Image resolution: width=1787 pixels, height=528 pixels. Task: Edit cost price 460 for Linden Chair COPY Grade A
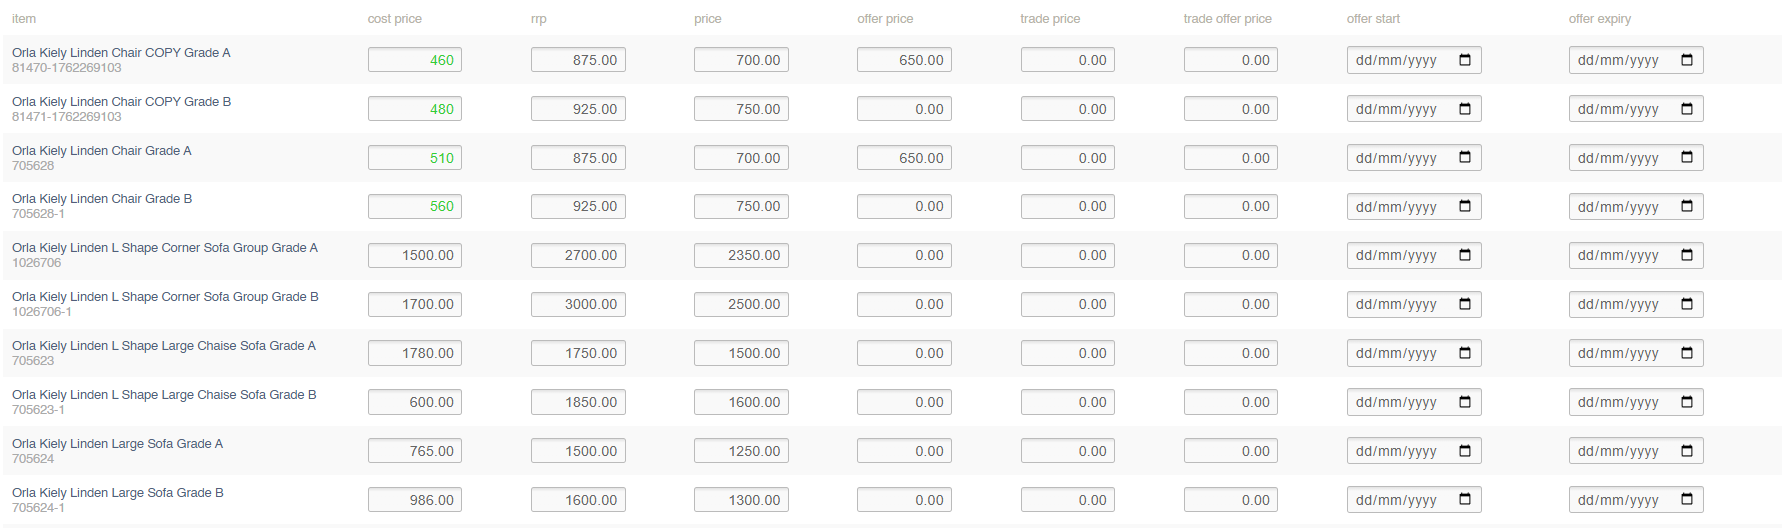[414, 60]
